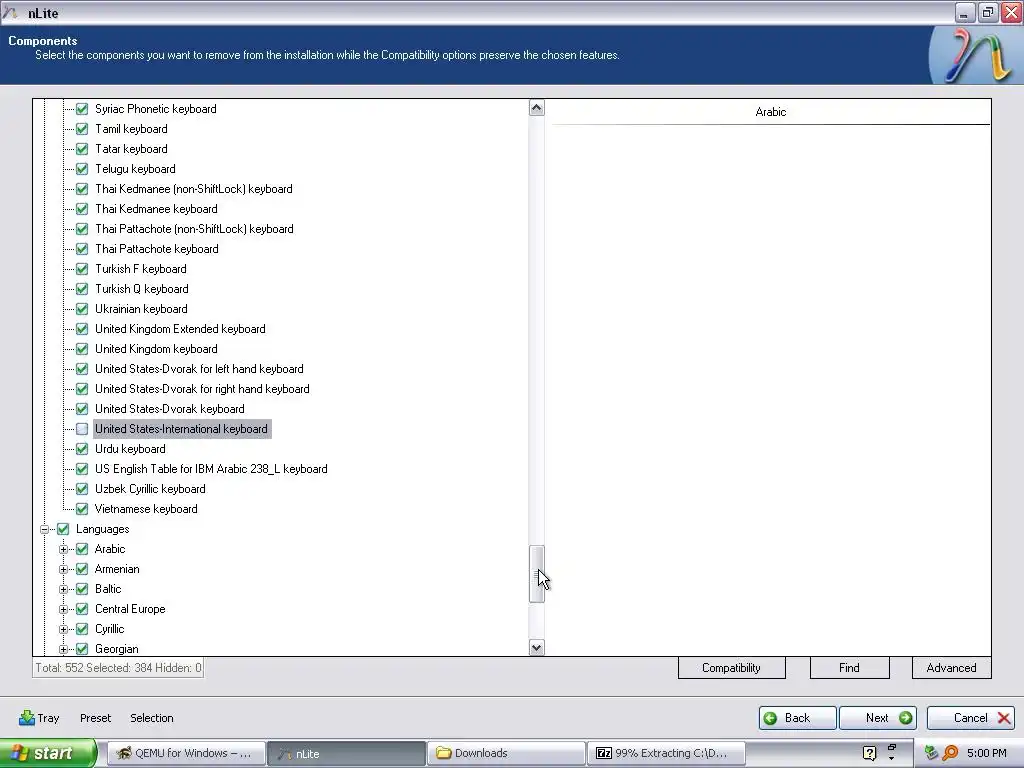Image resolution: width=1024 pixels, height=768 pixels.
Task: Select Thai Pattachote keyboard row
Action: tap(157, 249)
